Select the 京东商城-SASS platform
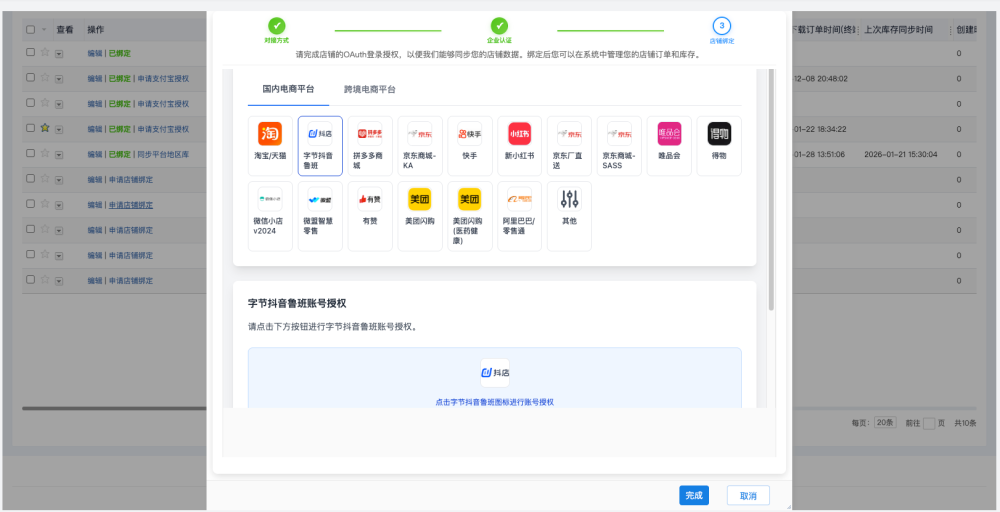Image resolution: width=1000 pixels, height=512 pixels. tap(619, 146)
